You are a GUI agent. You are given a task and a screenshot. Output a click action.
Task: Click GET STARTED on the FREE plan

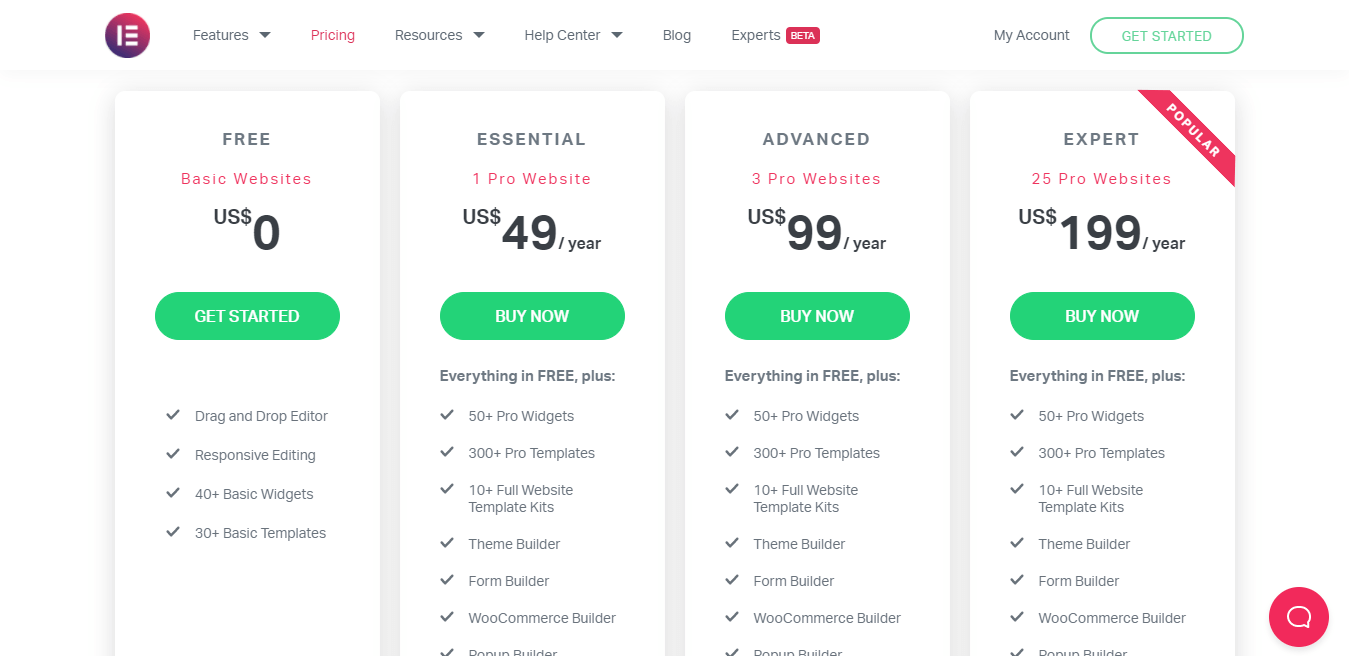(246, 315)
